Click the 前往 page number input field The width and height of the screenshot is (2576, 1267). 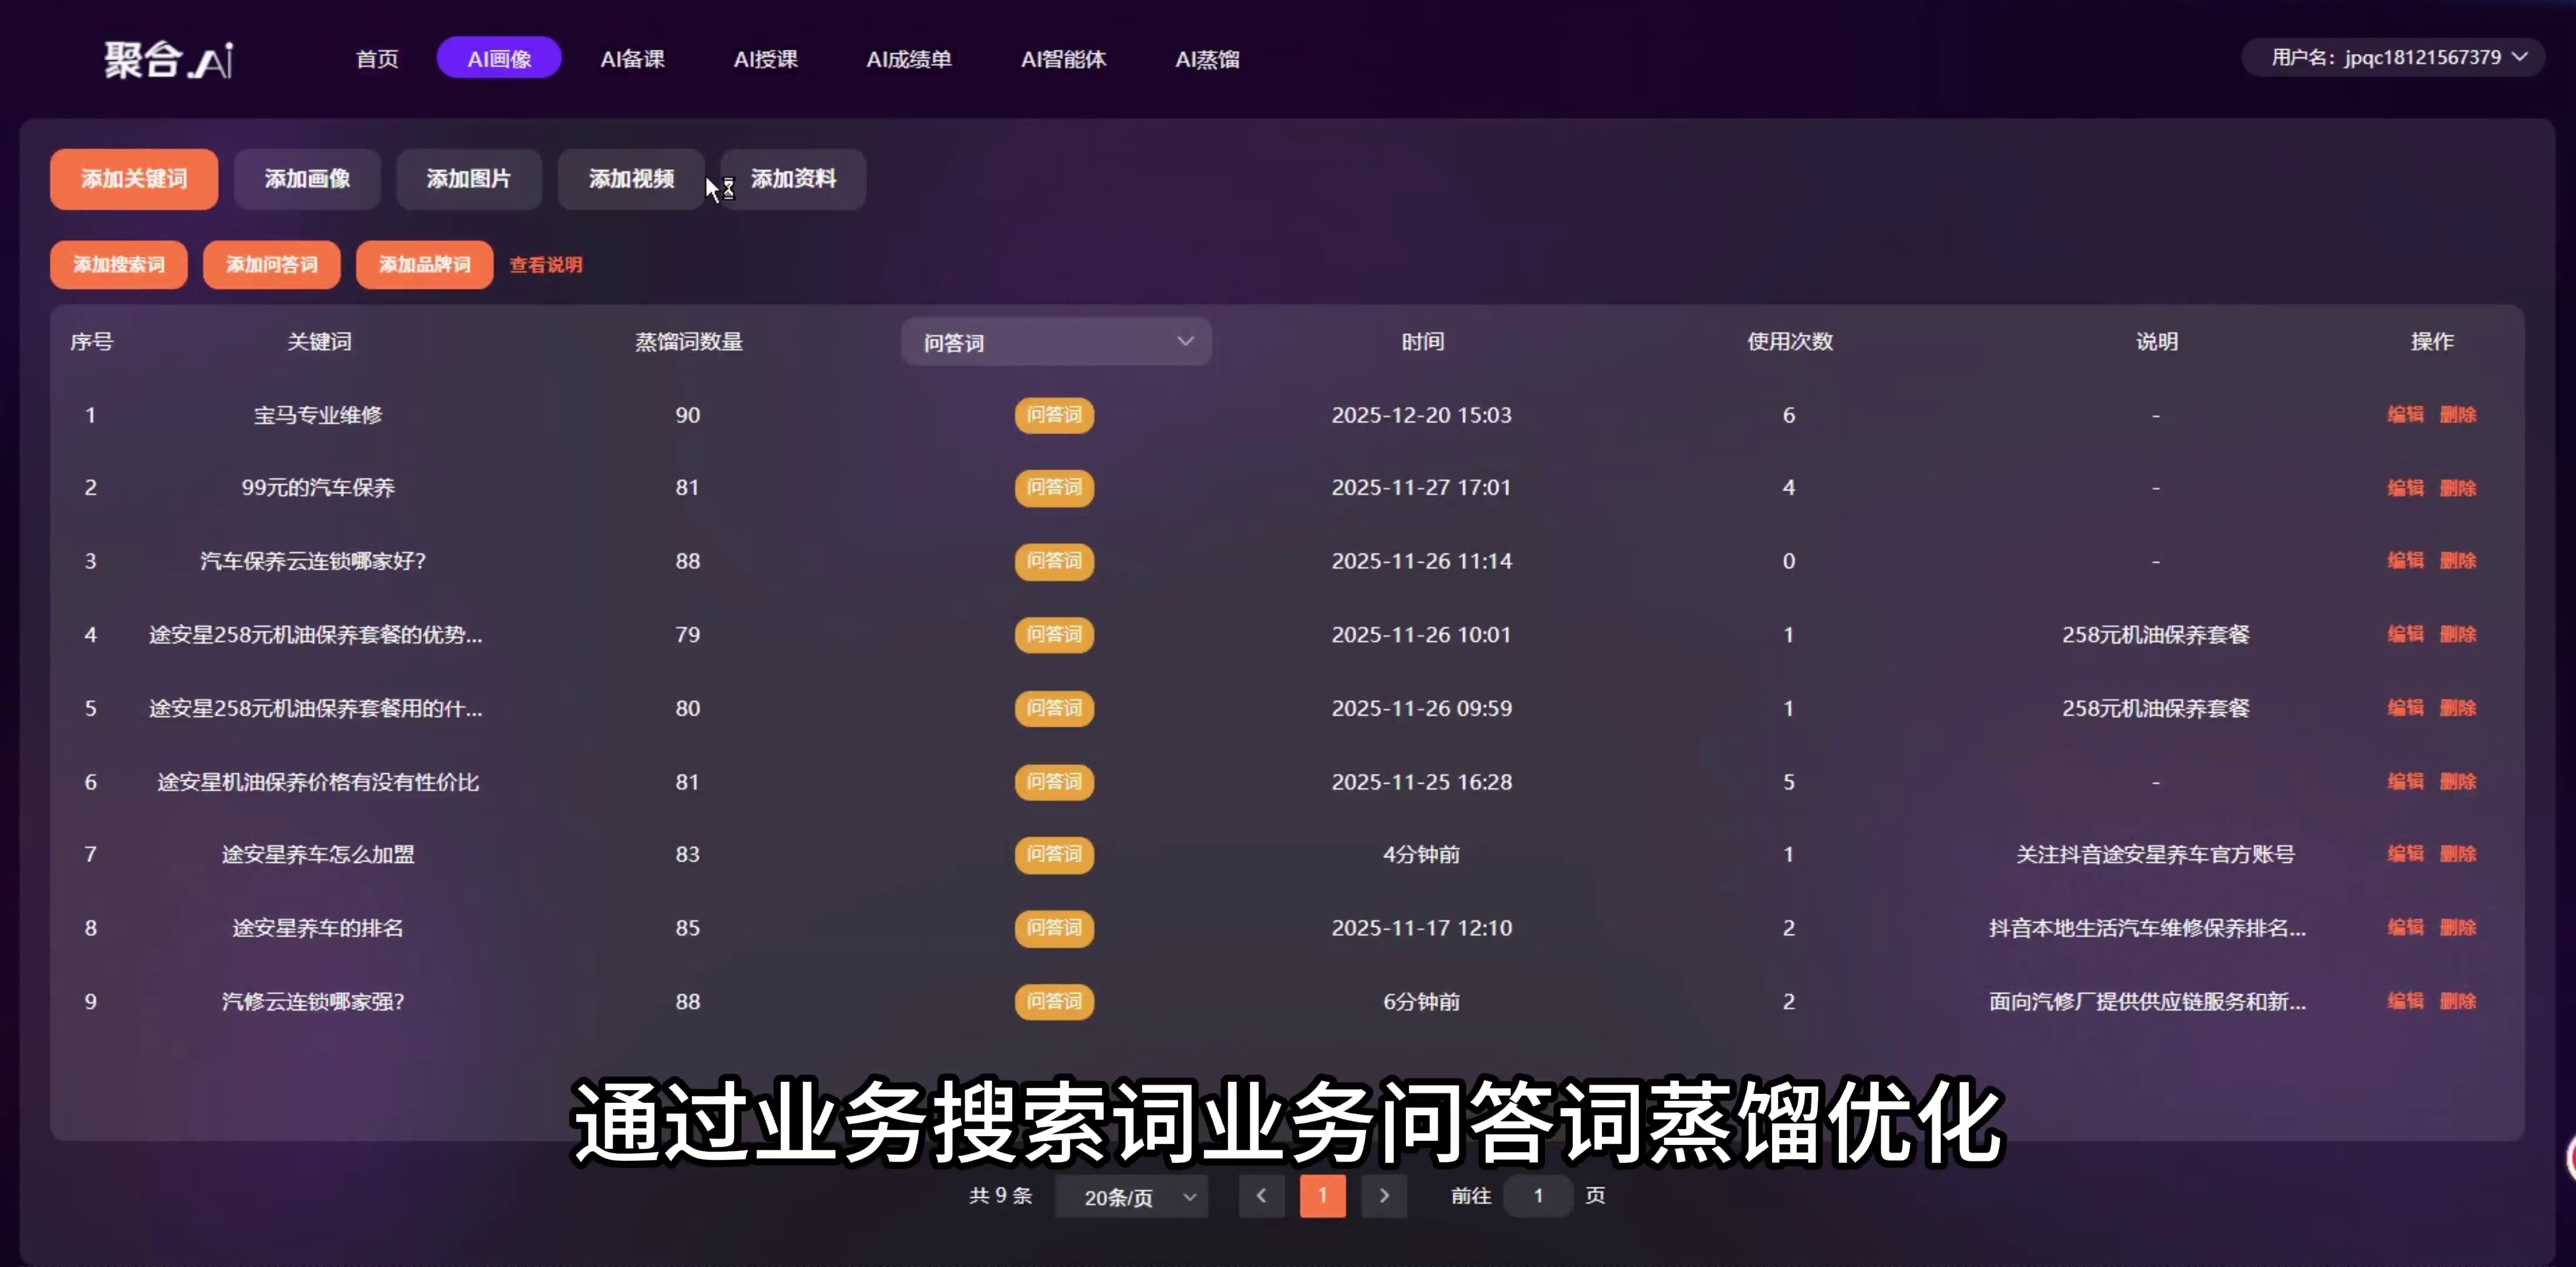pos(1537,1196)
